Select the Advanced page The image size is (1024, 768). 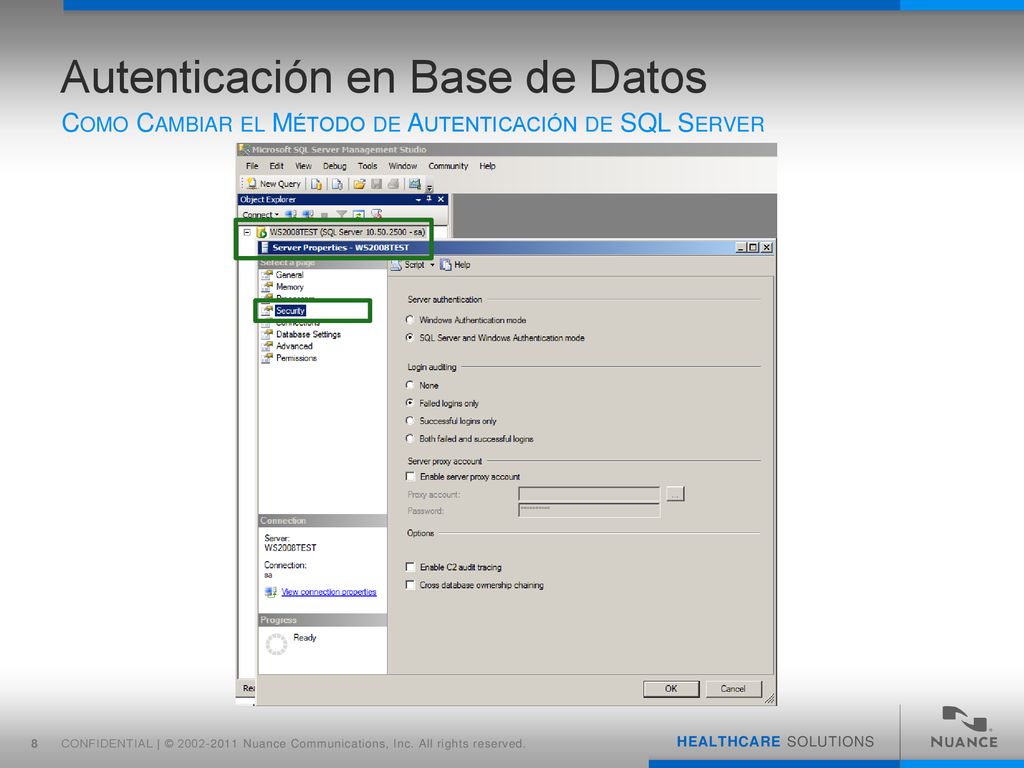(x=294, y=346)
